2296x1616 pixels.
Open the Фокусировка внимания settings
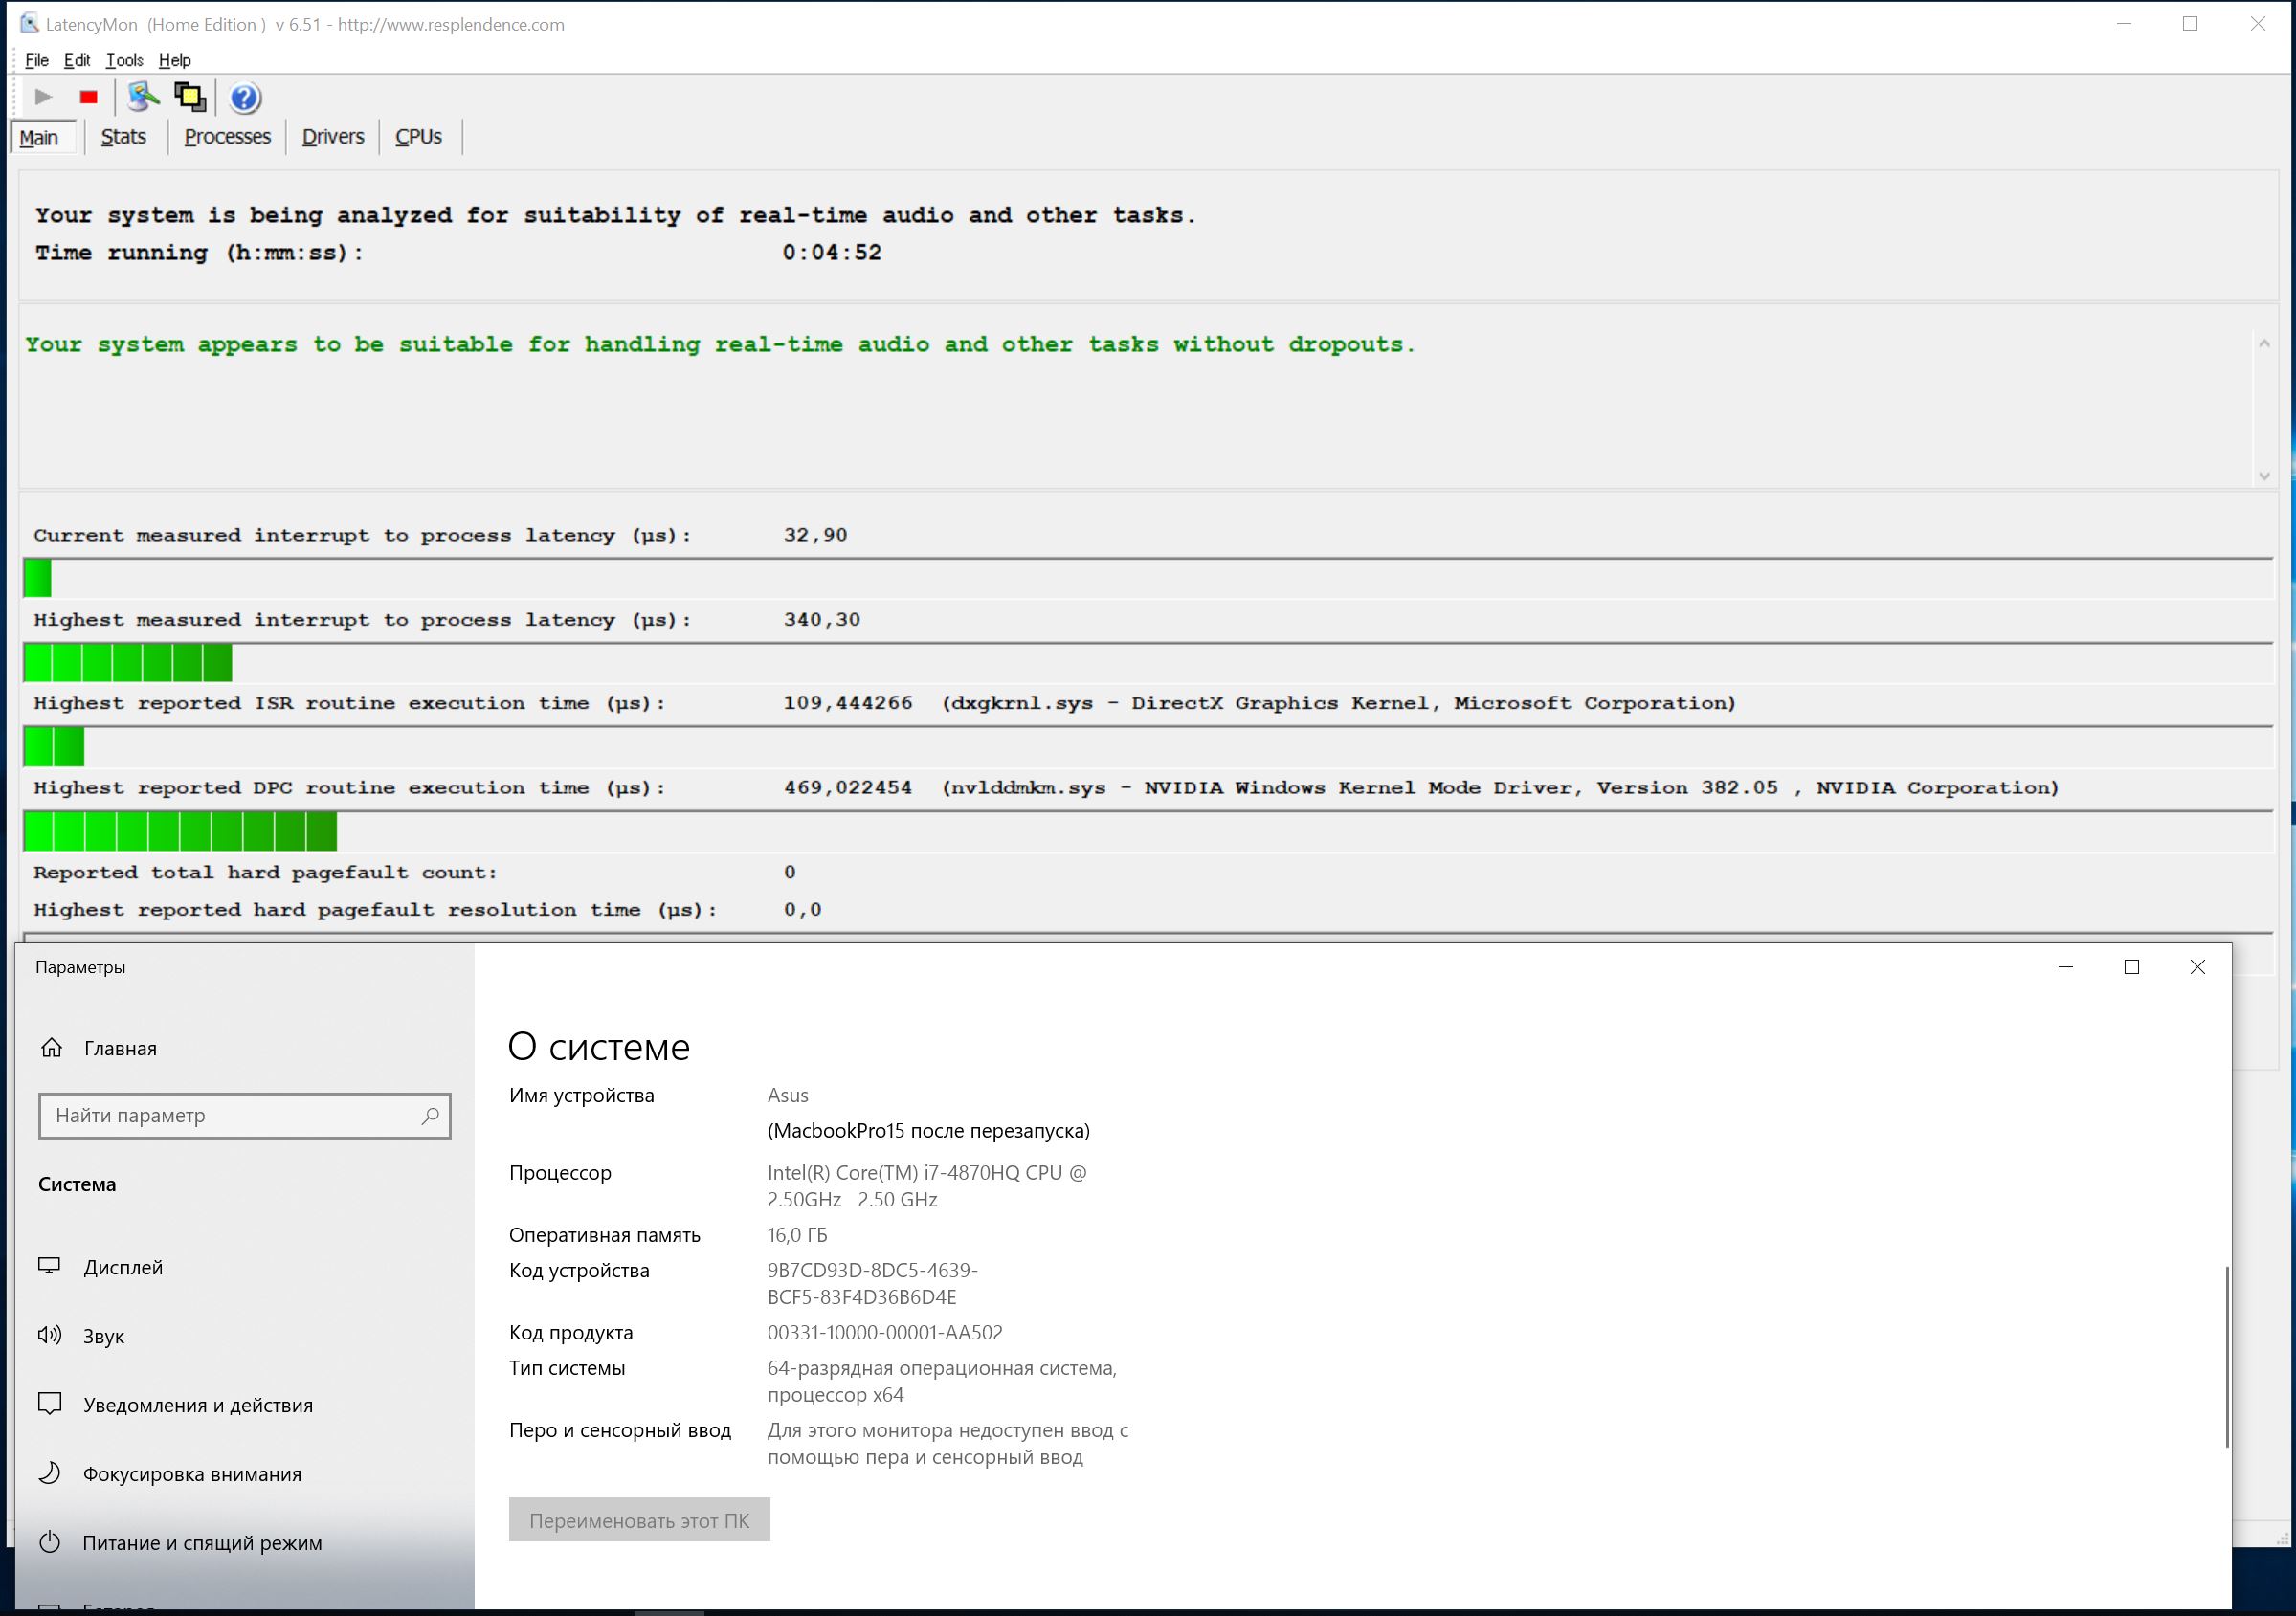coord(192,1474)
